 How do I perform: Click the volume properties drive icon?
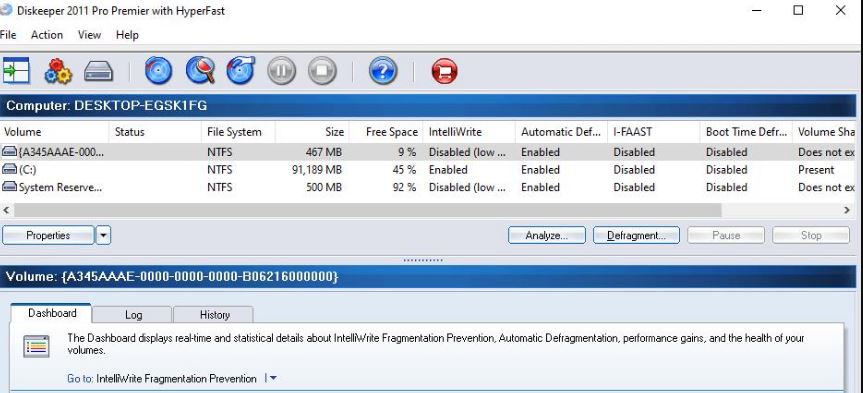tap(99, 72)
